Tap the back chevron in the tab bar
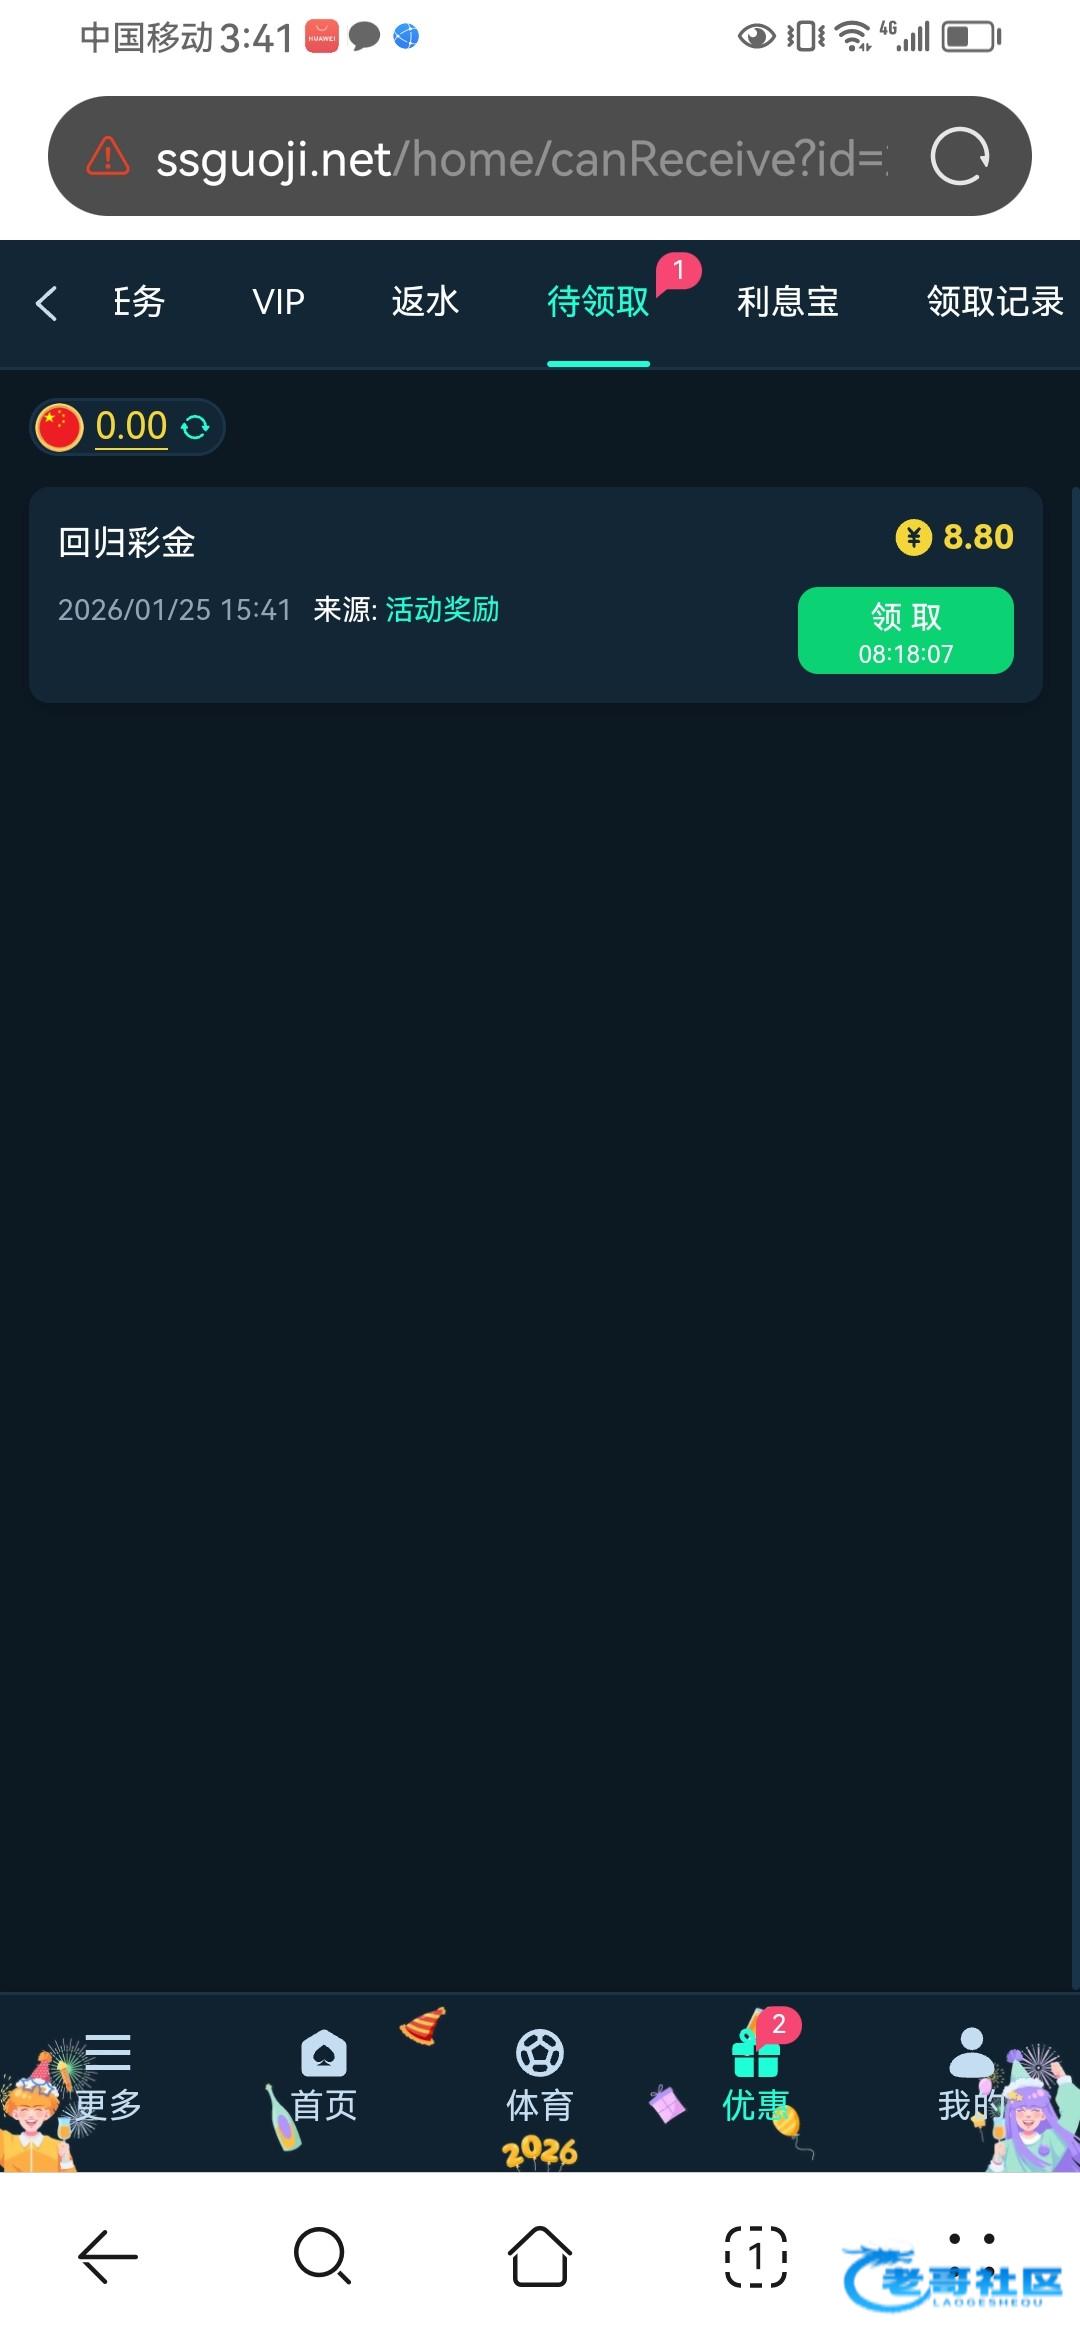The image size is (1080, 2340). [x=46, y=303]
